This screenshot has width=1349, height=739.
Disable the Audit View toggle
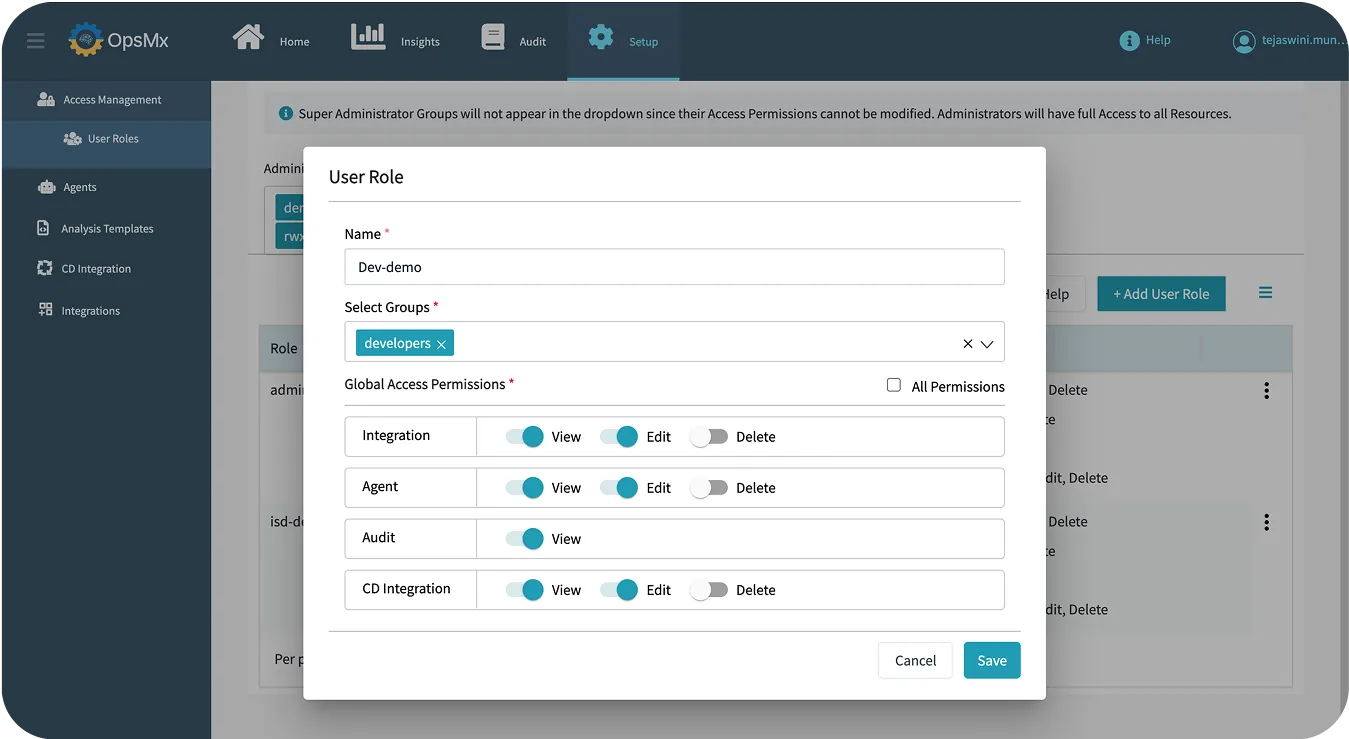click(524, 539)
